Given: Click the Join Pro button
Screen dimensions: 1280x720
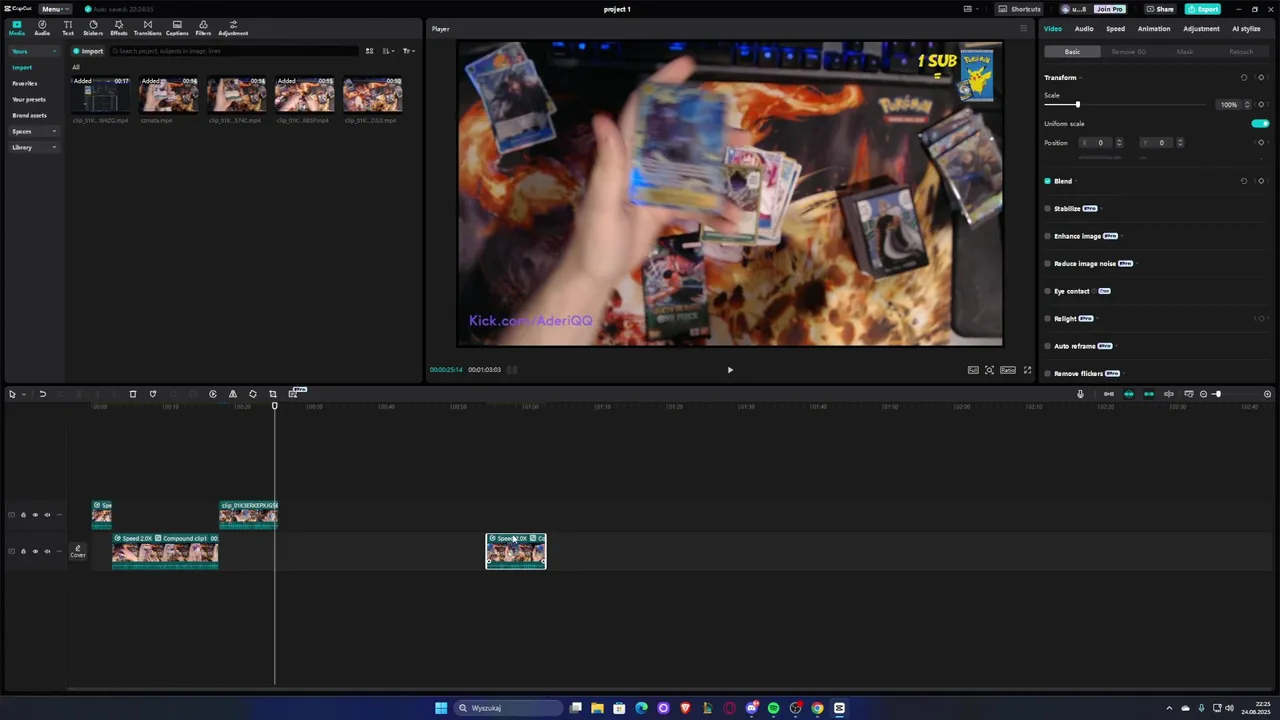Looking at the screenshot, I should (x=1109, y=9).
